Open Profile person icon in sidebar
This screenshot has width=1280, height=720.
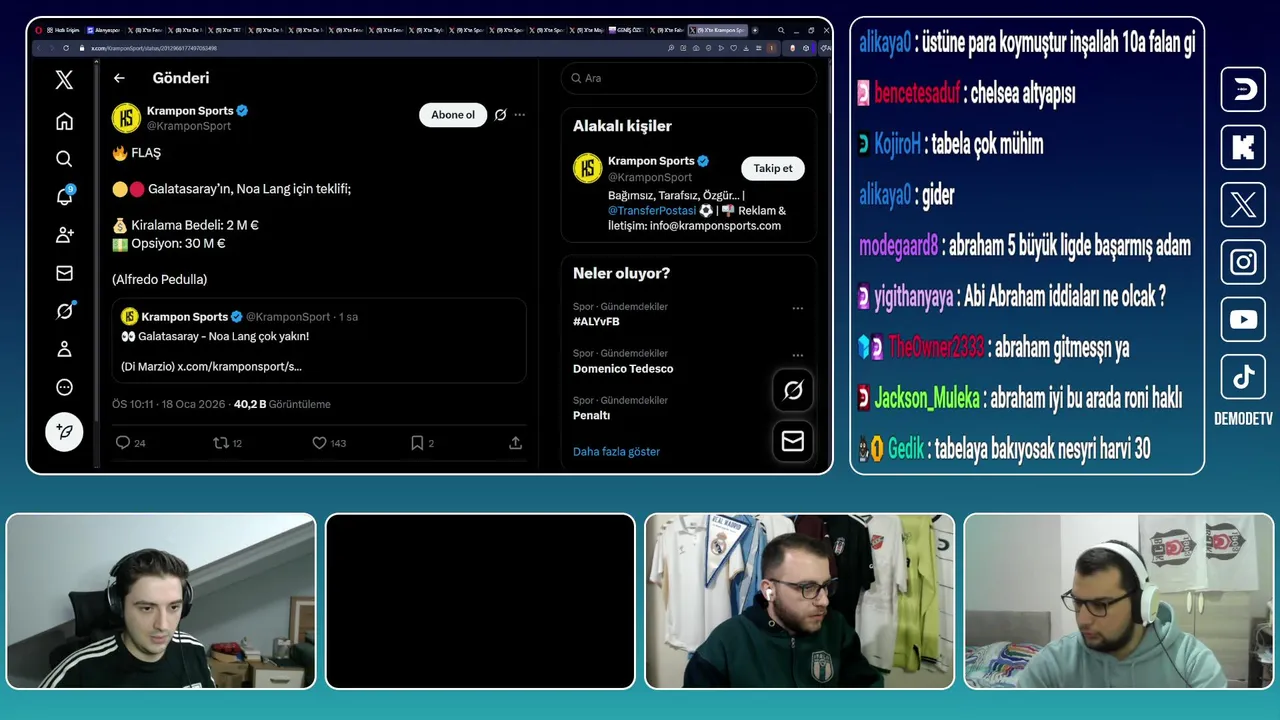64,349
